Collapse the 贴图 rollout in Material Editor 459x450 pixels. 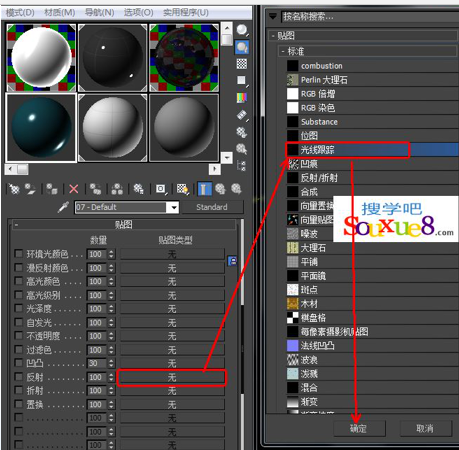16,225
